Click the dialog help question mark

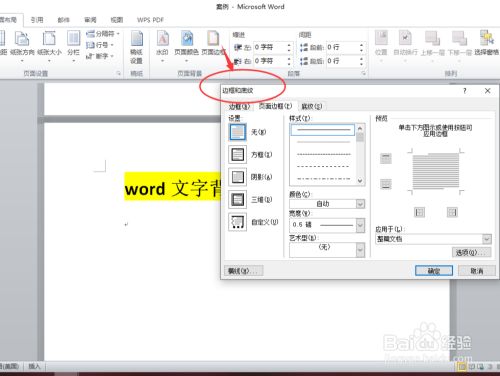465,91
